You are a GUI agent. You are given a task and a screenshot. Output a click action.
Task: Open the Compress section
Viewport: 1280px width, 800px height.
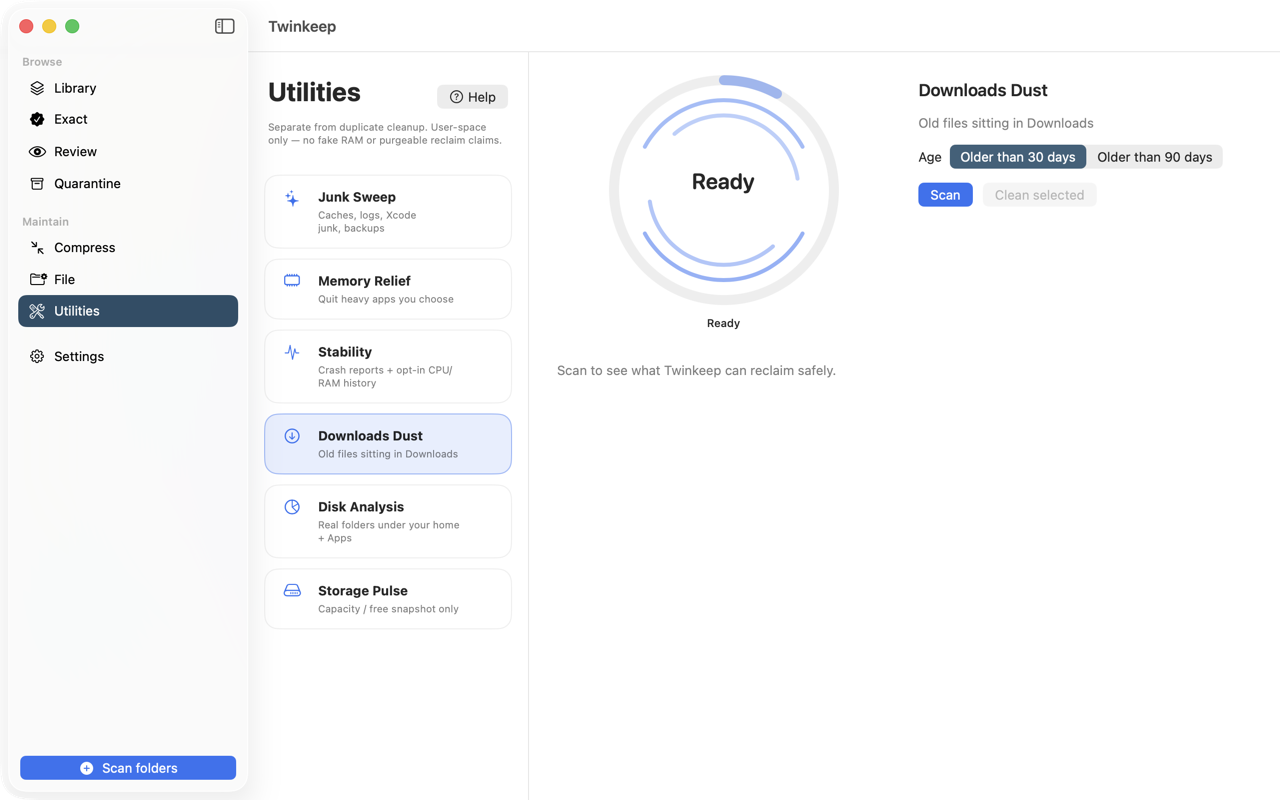128,247
